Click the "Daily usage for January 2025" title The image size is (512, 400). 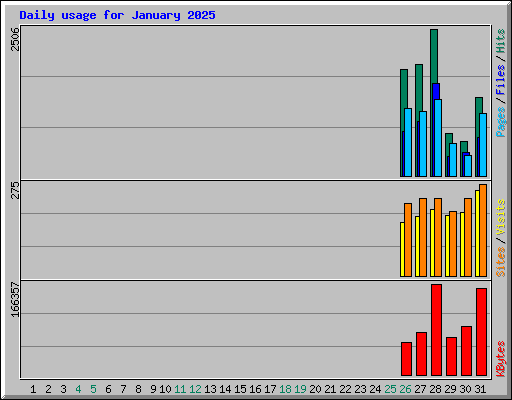coord(117,15)
